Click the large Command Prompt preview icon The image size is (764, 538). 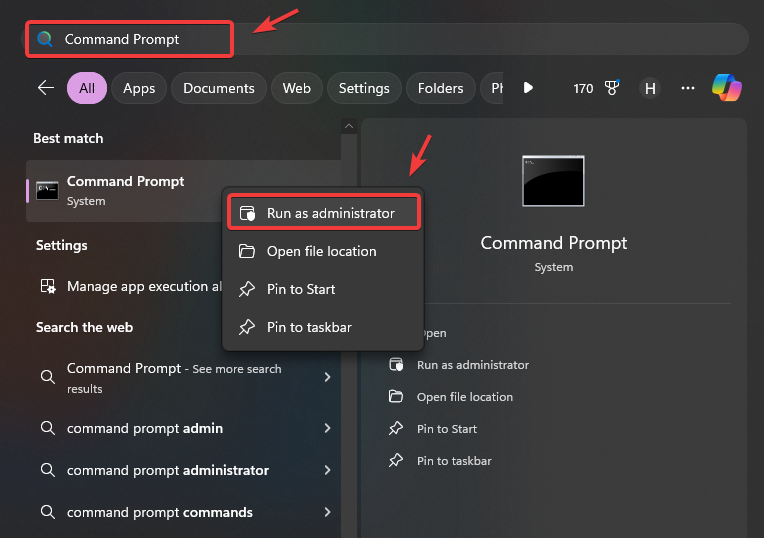553,181
